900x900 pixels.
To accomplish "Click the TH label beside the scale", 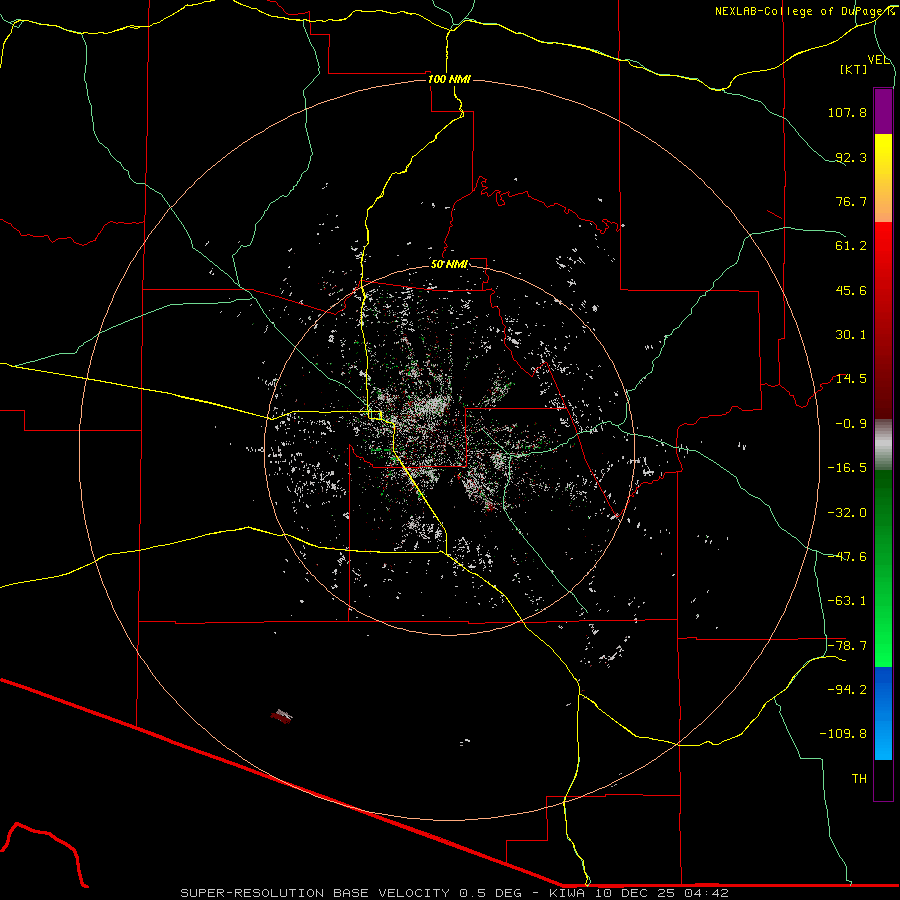I will 859,778.
